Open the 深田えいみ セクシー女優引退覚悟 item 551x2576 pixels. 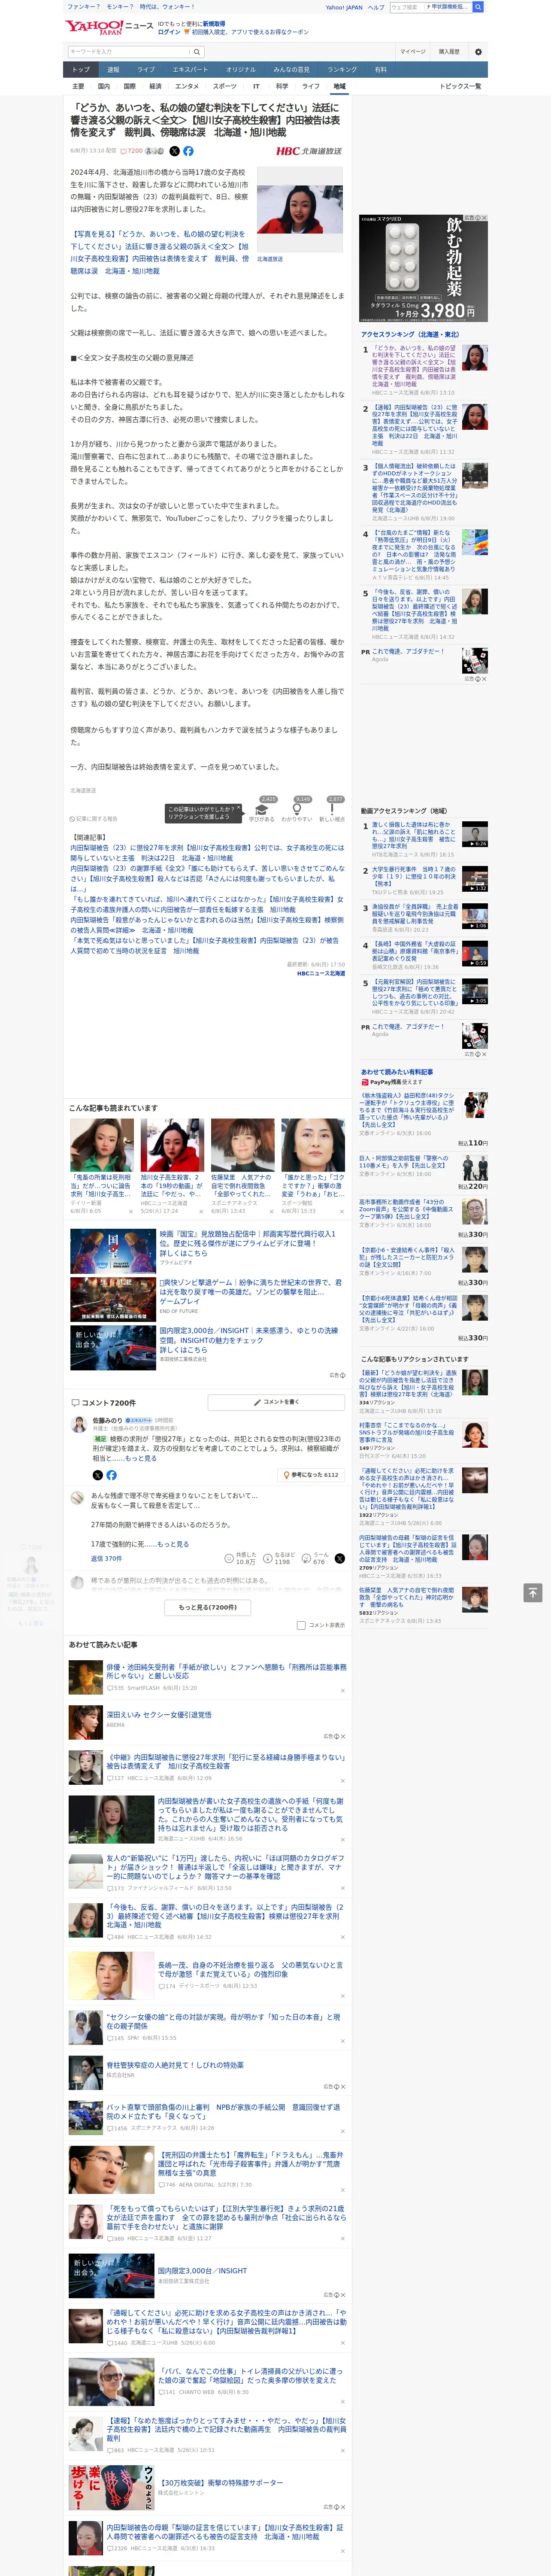[159, 1715]
